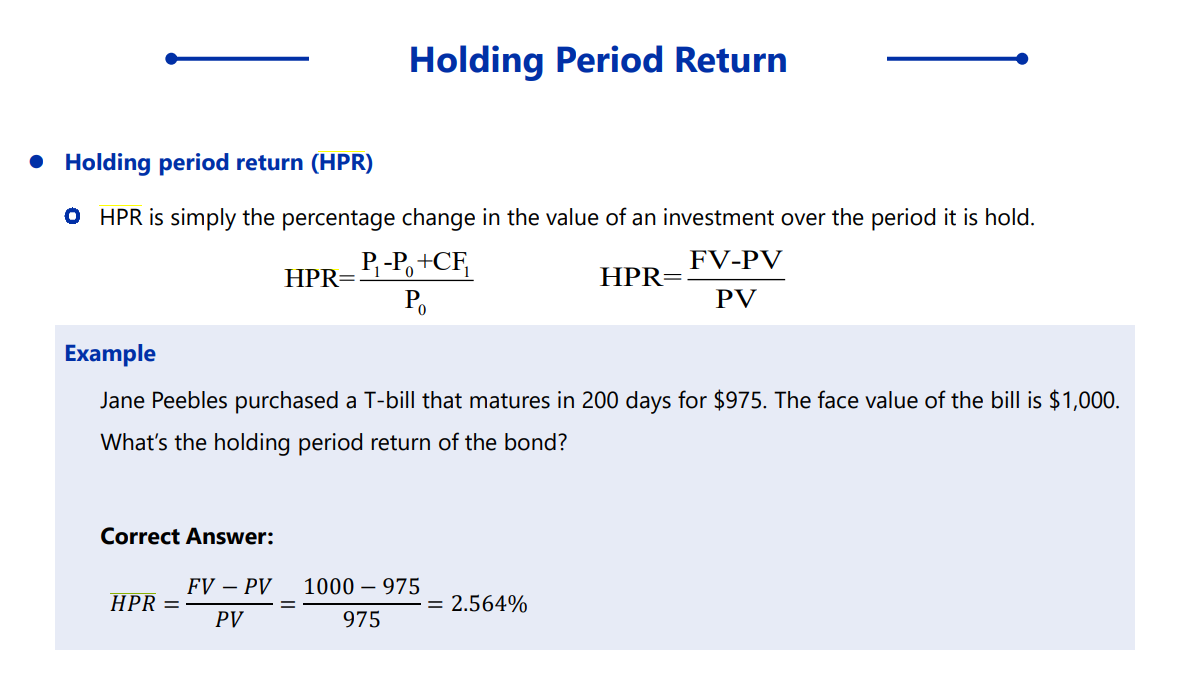Click the italic HPR in the answer equation

[133, 604]
